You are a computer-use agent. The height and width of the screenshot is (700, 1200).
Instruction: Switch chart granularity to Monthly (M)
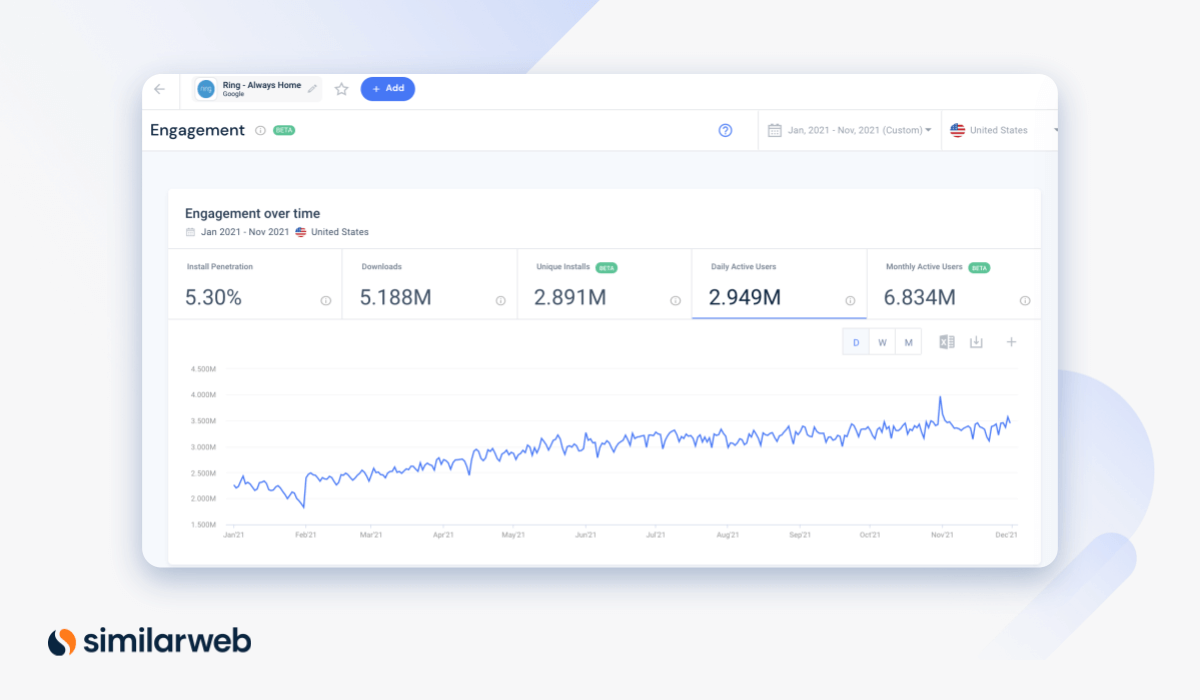coord(908,342)
